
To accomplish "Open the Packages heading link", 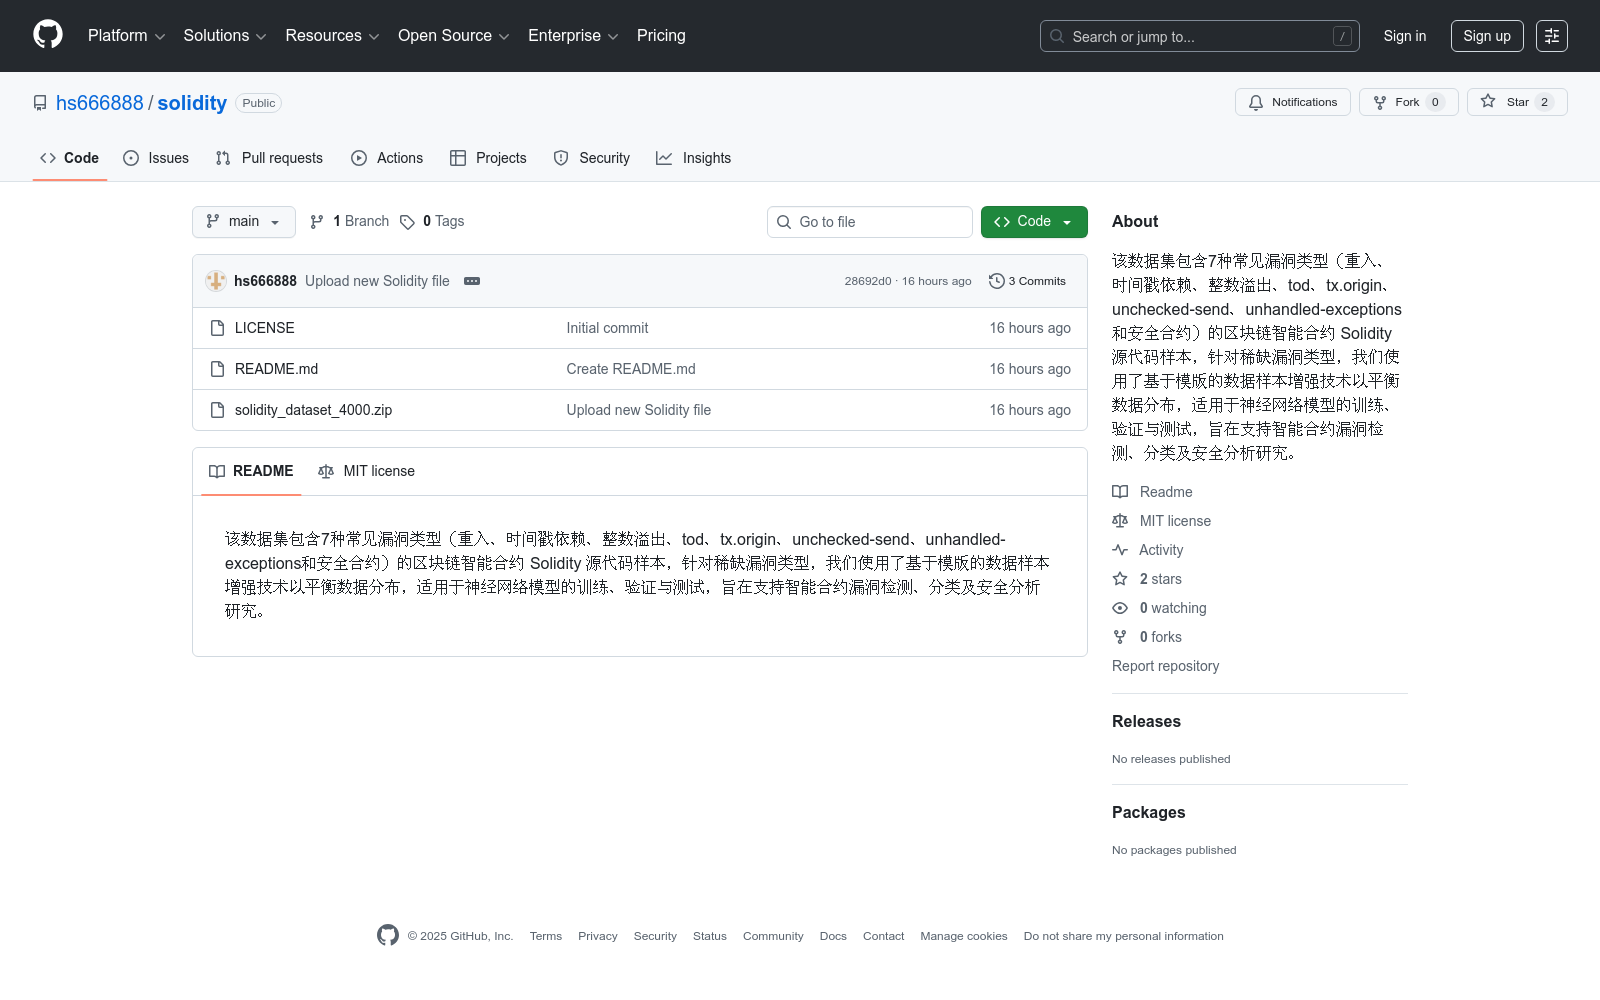I will tap(1148, 812).
